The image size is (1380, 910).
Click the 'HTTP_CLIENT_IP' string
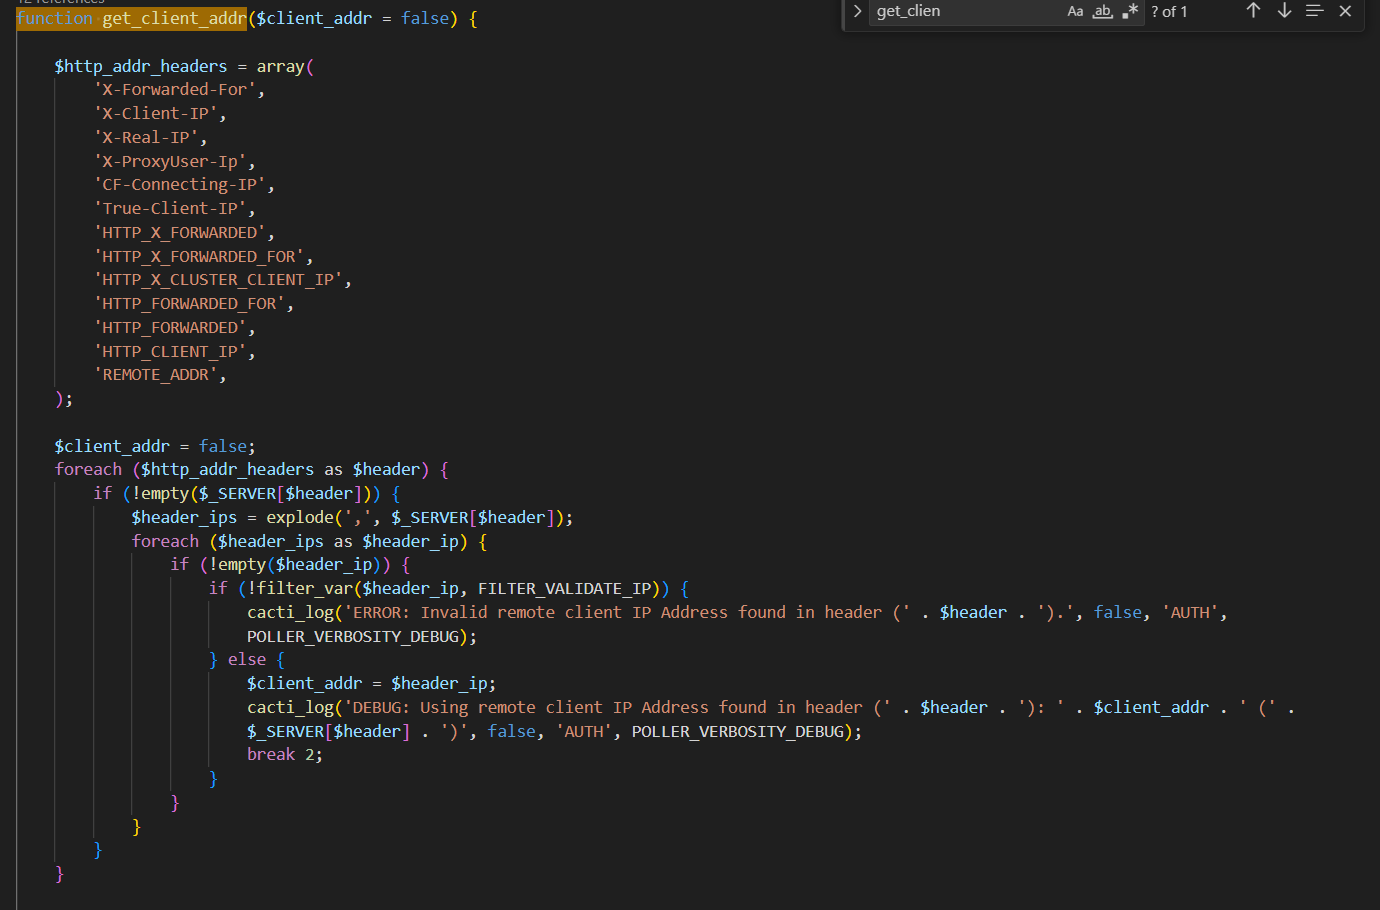pyautogui.click(x=170, y=352)
